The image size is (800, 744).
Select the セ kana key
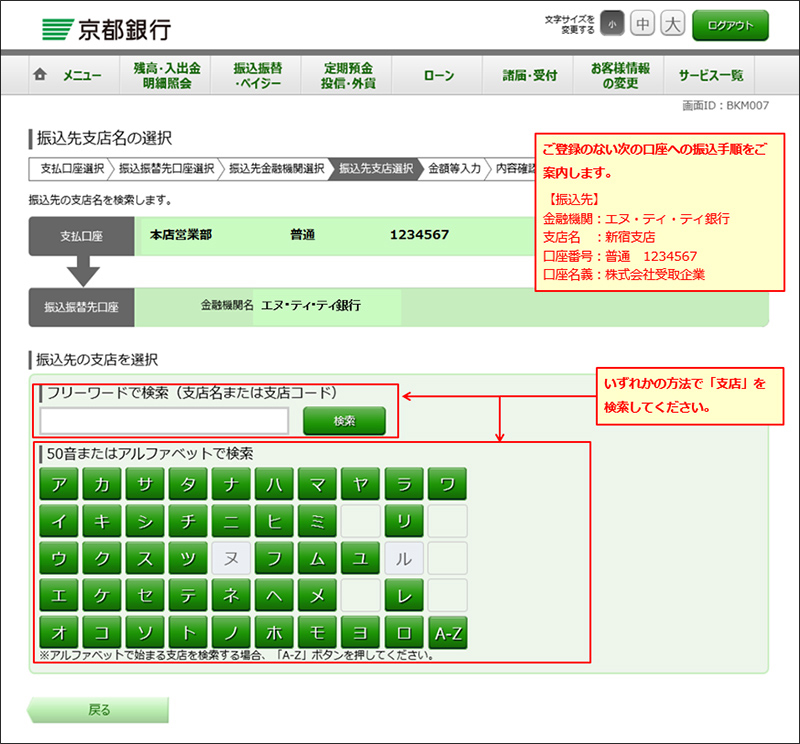pos(145,595)
